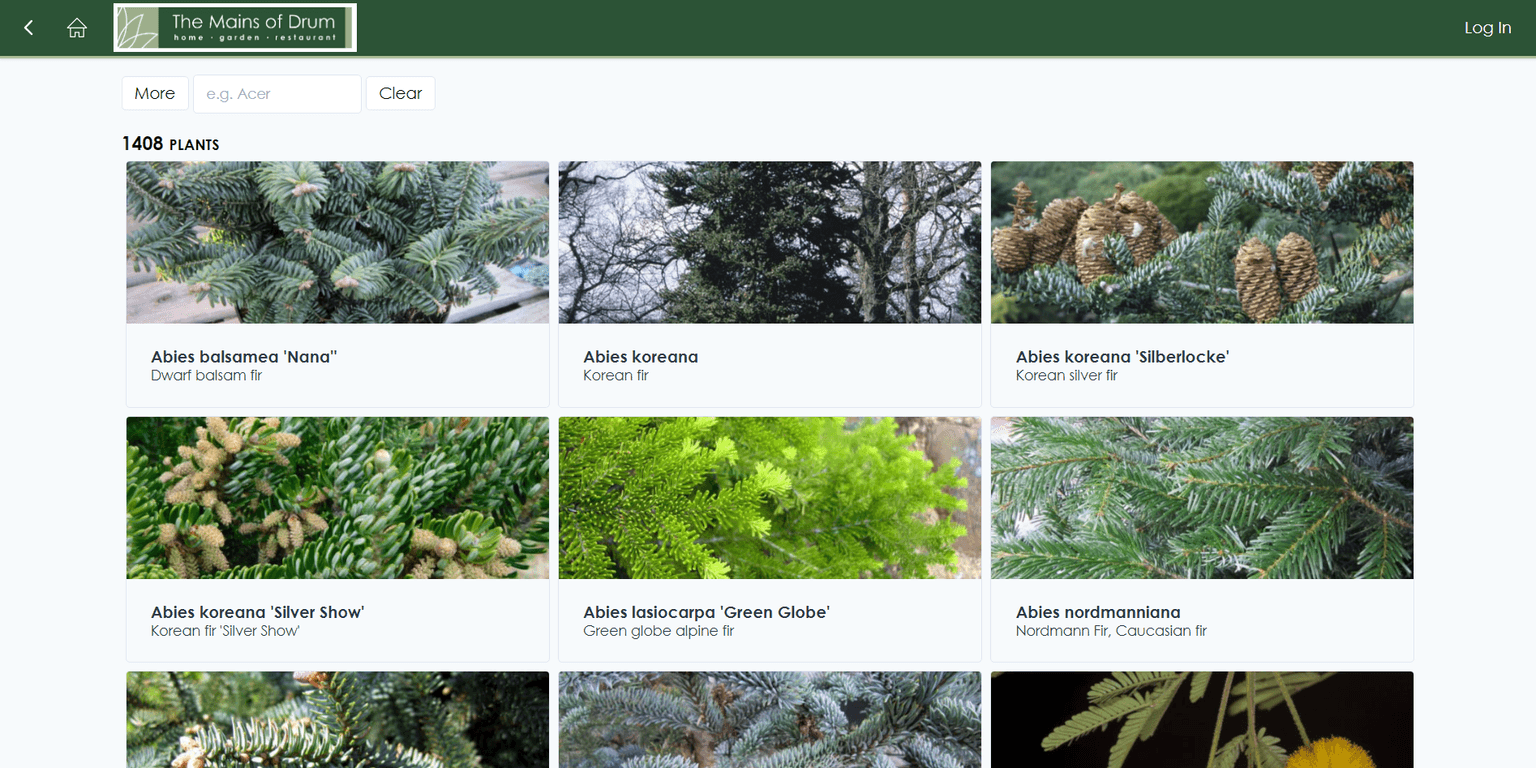
Task: View the Abies koreana 'Silberlocke' cone image
Action: 1202,242
